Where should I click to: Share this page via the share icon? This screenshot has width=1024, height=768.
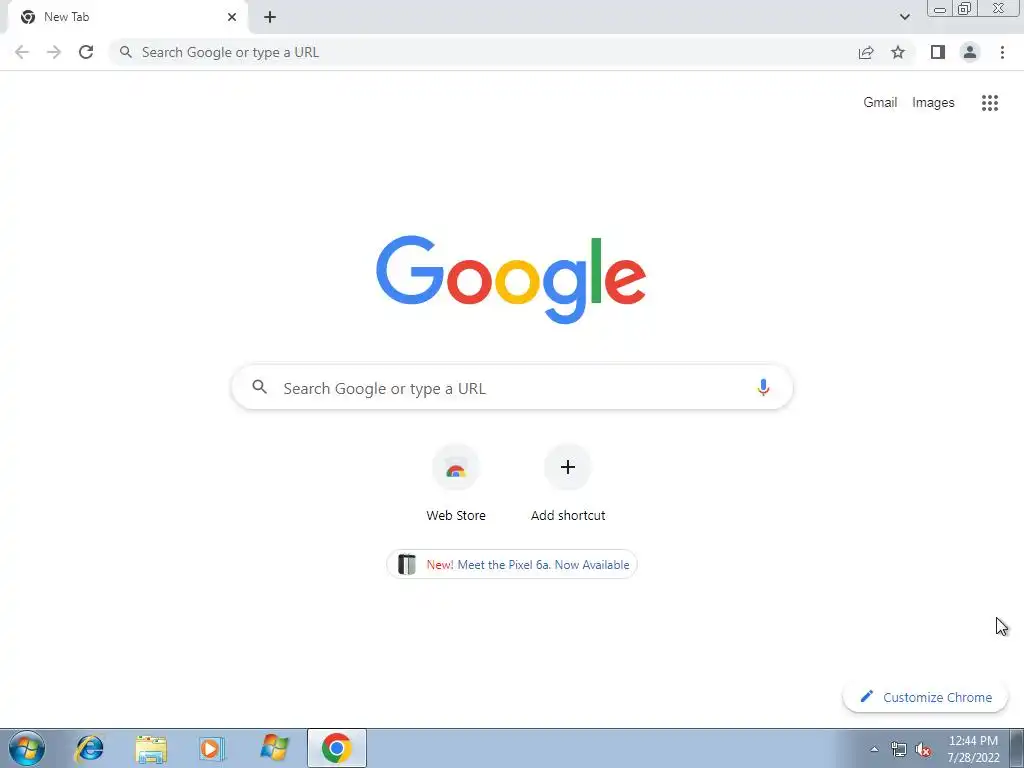pos(866,52)
